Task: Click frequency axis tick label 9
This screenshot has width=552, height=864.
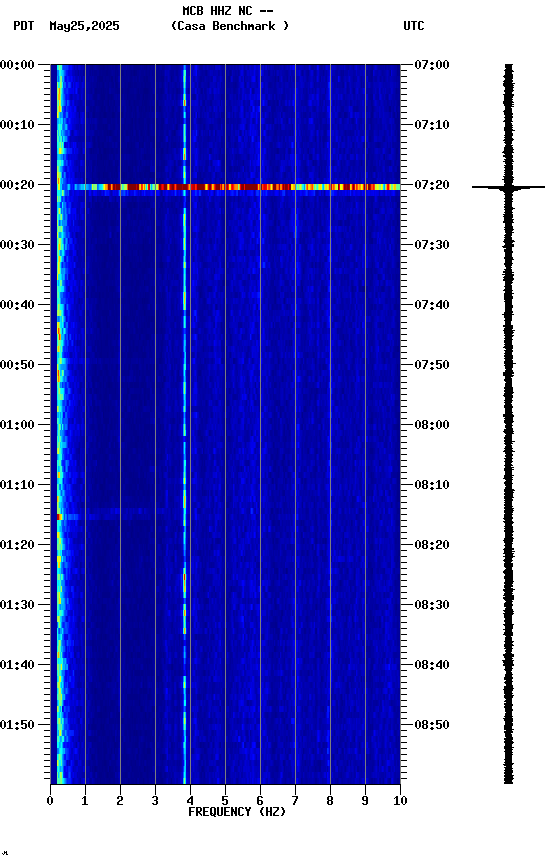Action: click(365, 801)
